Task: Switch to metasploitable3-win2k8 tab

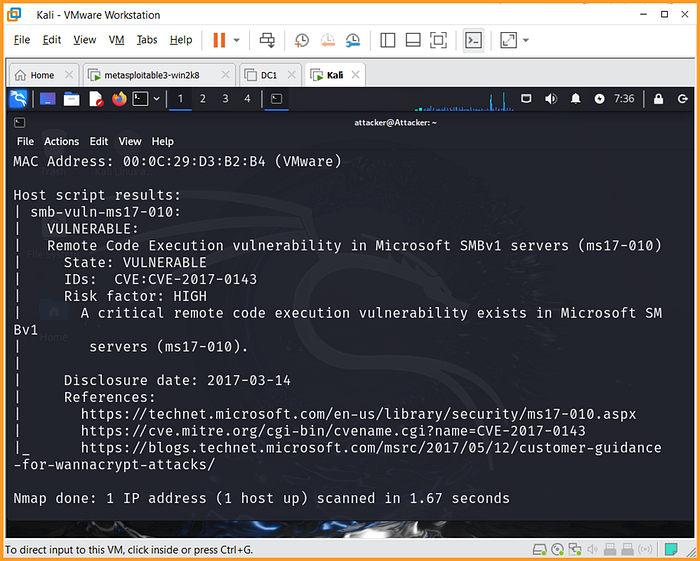Action: (x=152, y=75)
